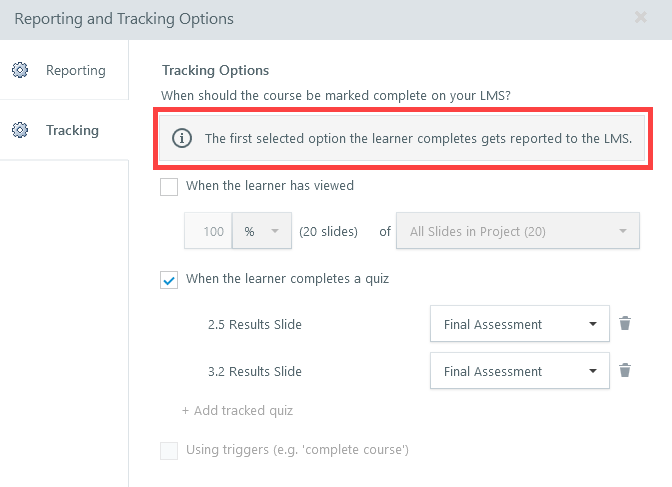The width and height of the screenshot is (672, 487).
Task: Expand the All Slides in Project dropdown
Action: pos(517,232)
